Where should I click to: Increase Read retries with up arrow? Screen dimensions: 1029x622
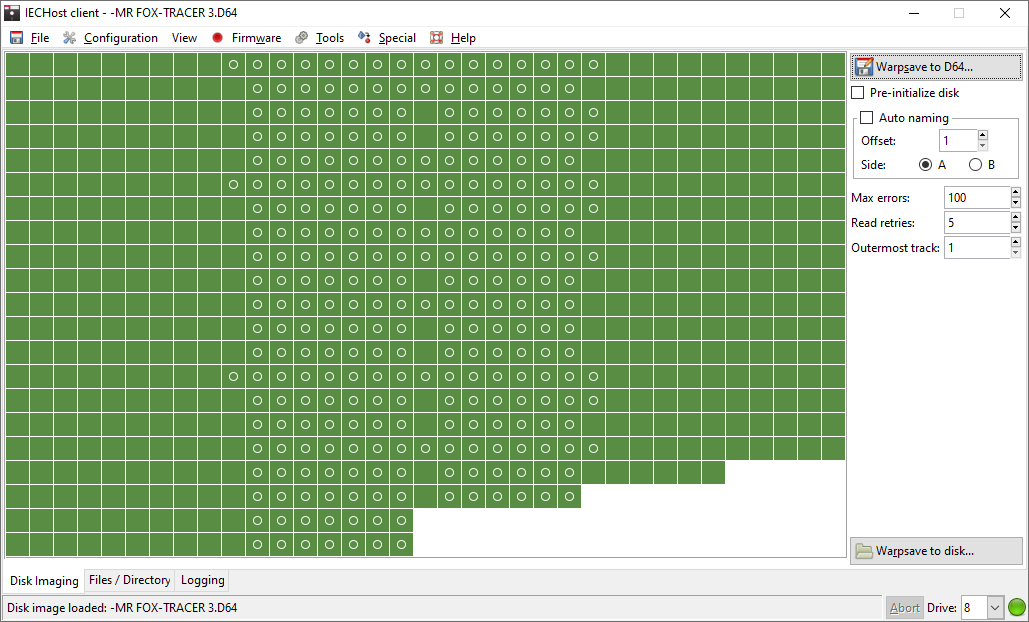(x=1016, y=217)
